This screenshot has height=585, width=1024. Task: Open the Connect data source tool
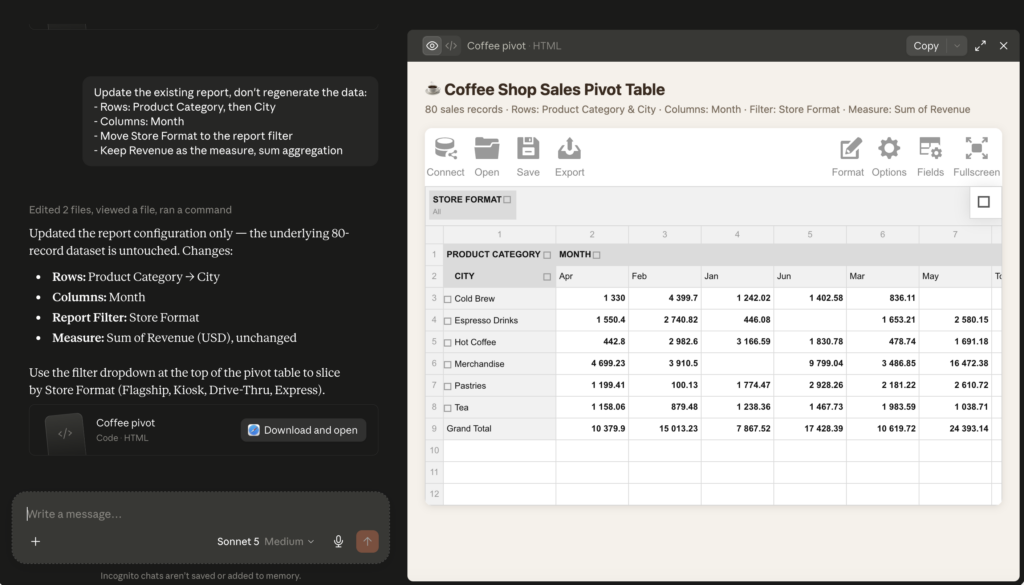[x=445, y=157]
